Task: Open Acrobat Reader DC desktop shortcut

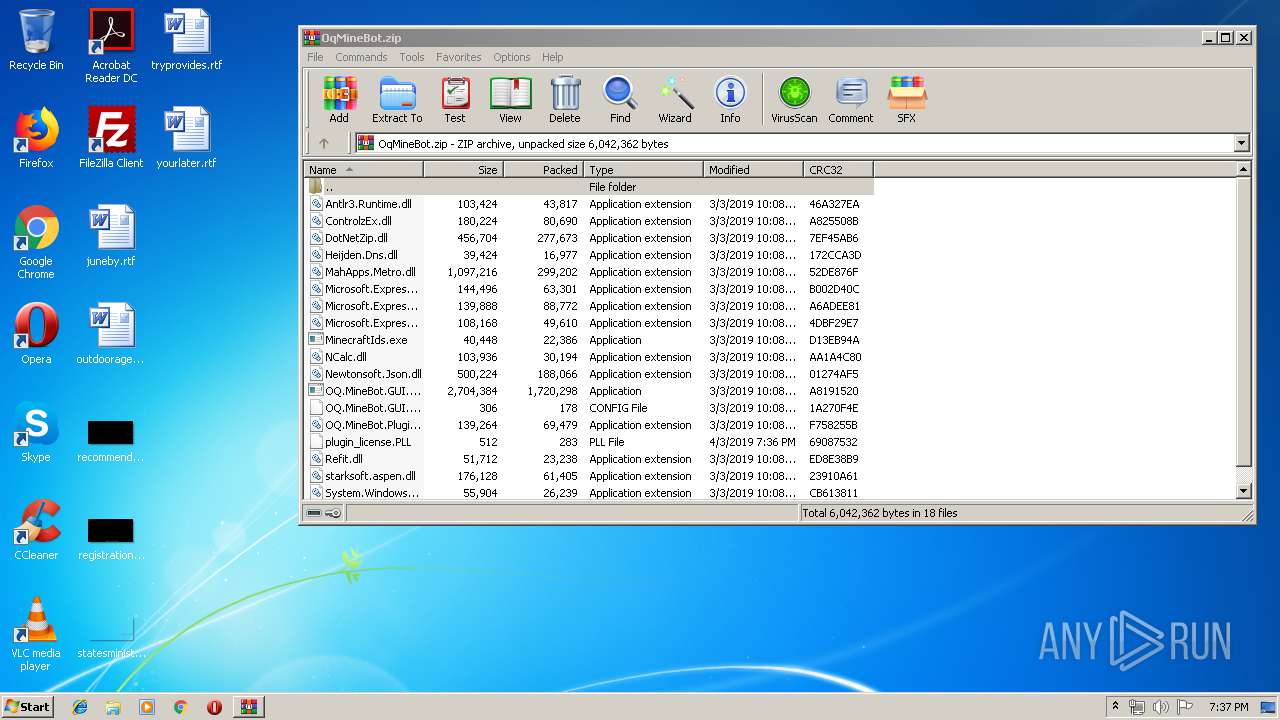Action: 111,46
